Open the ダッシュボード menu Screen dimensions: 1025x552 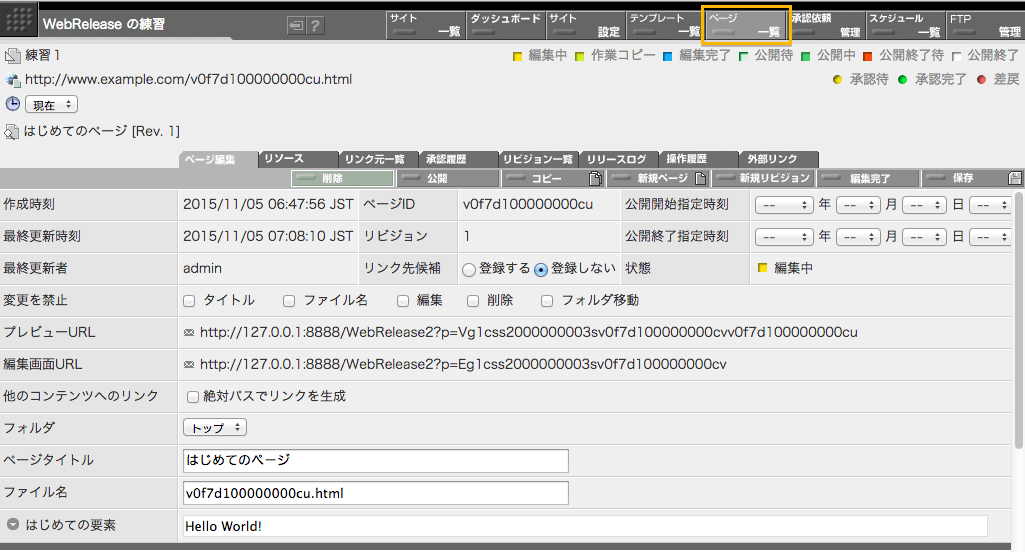[x=505, y=25]
